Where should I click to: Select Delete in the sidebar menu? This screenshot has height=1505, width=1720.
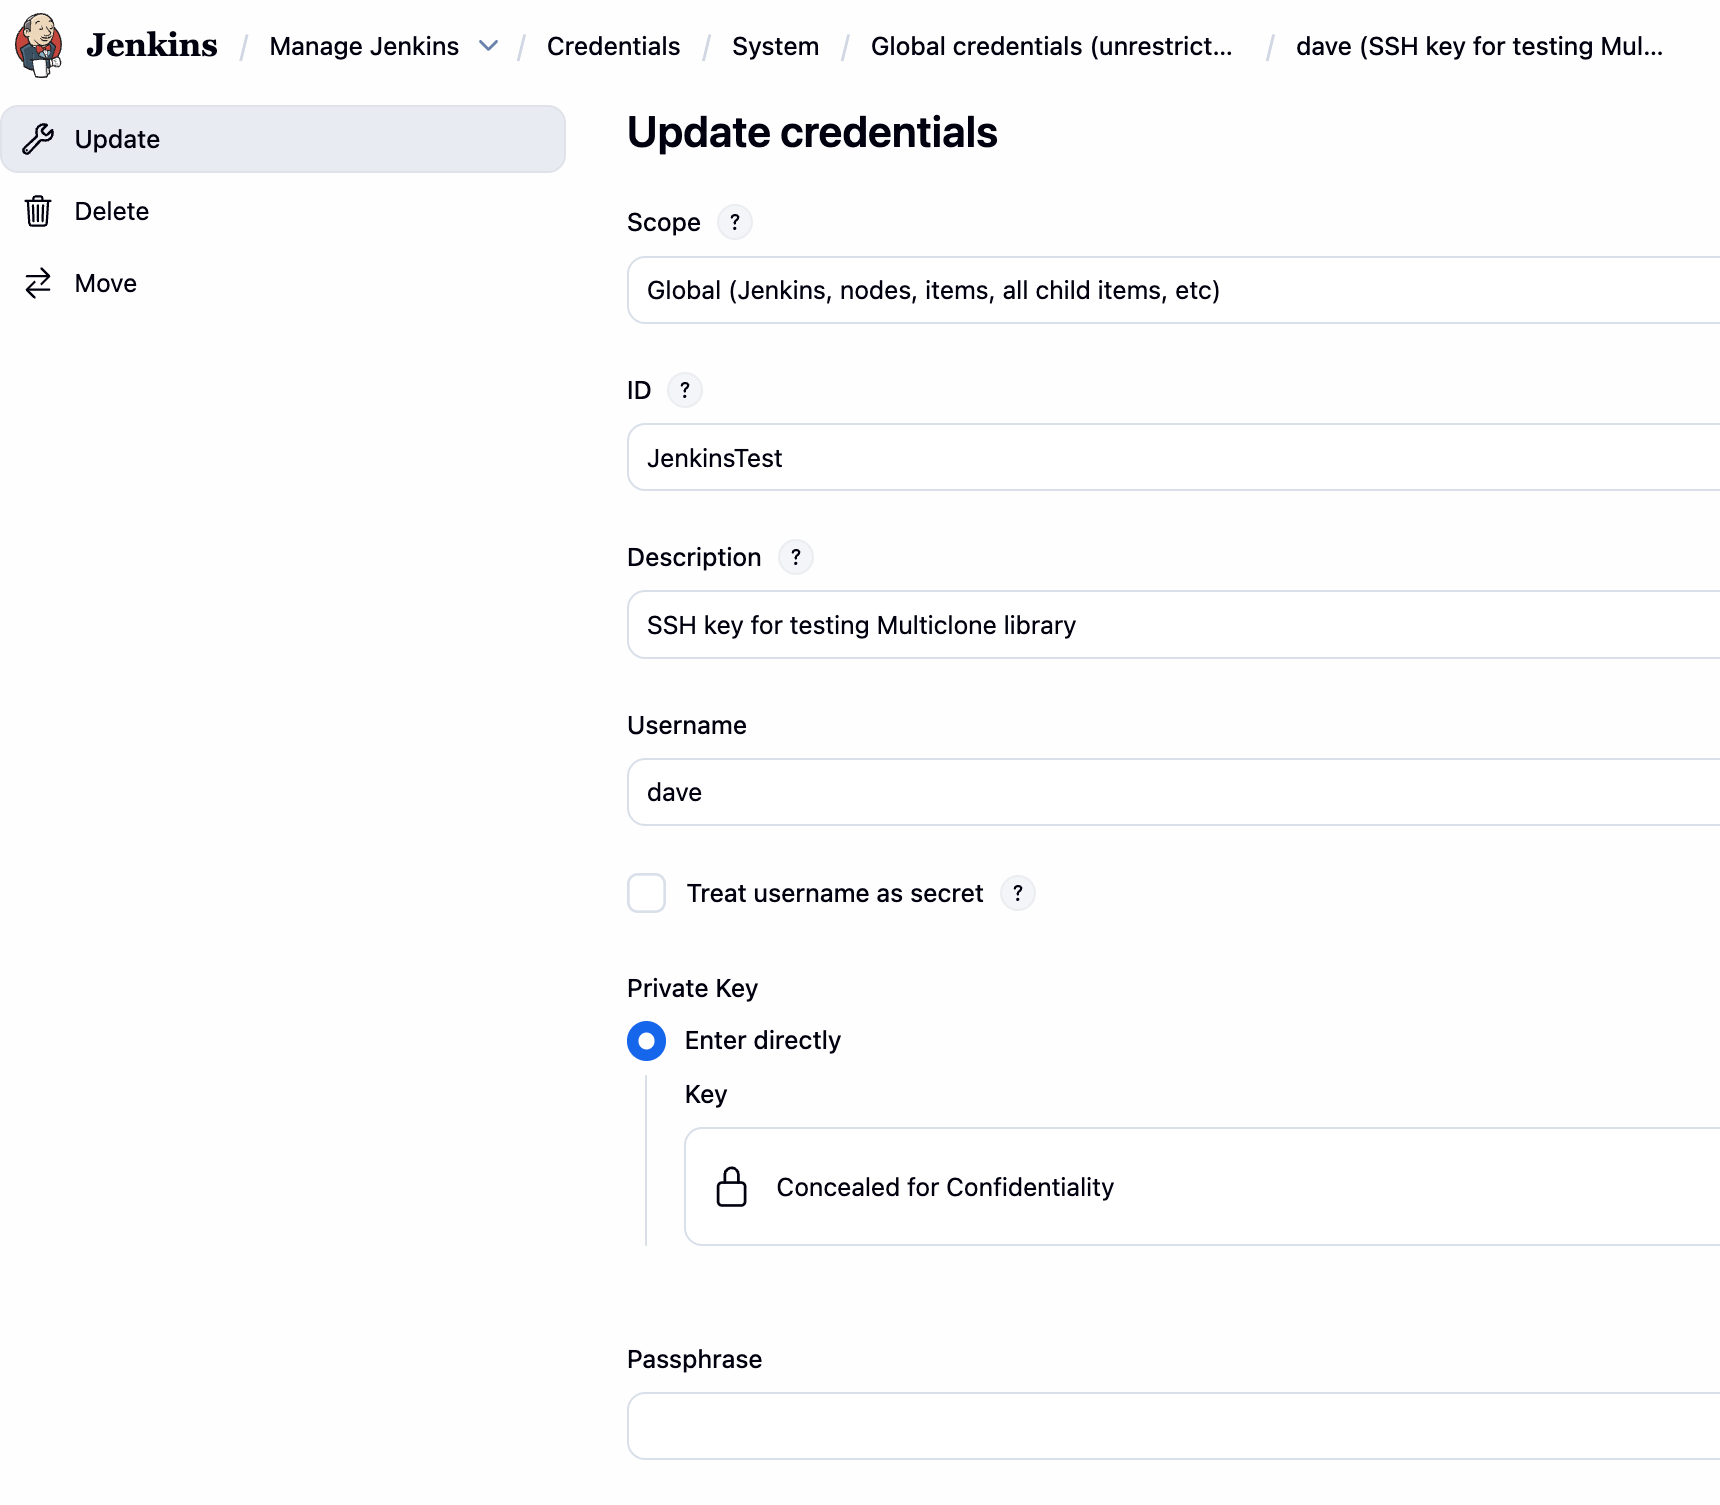coord(112,211)
